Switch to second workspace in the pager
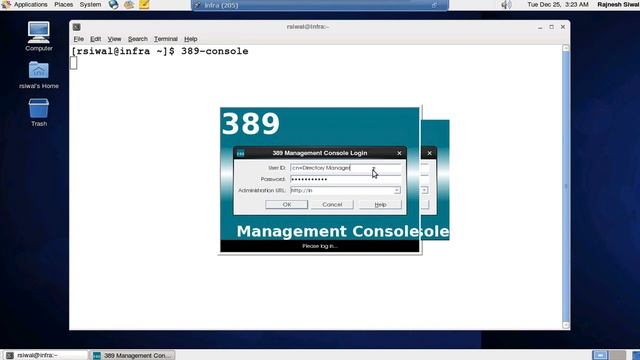Viewport: 640px width, 360px height. (618, 355)
